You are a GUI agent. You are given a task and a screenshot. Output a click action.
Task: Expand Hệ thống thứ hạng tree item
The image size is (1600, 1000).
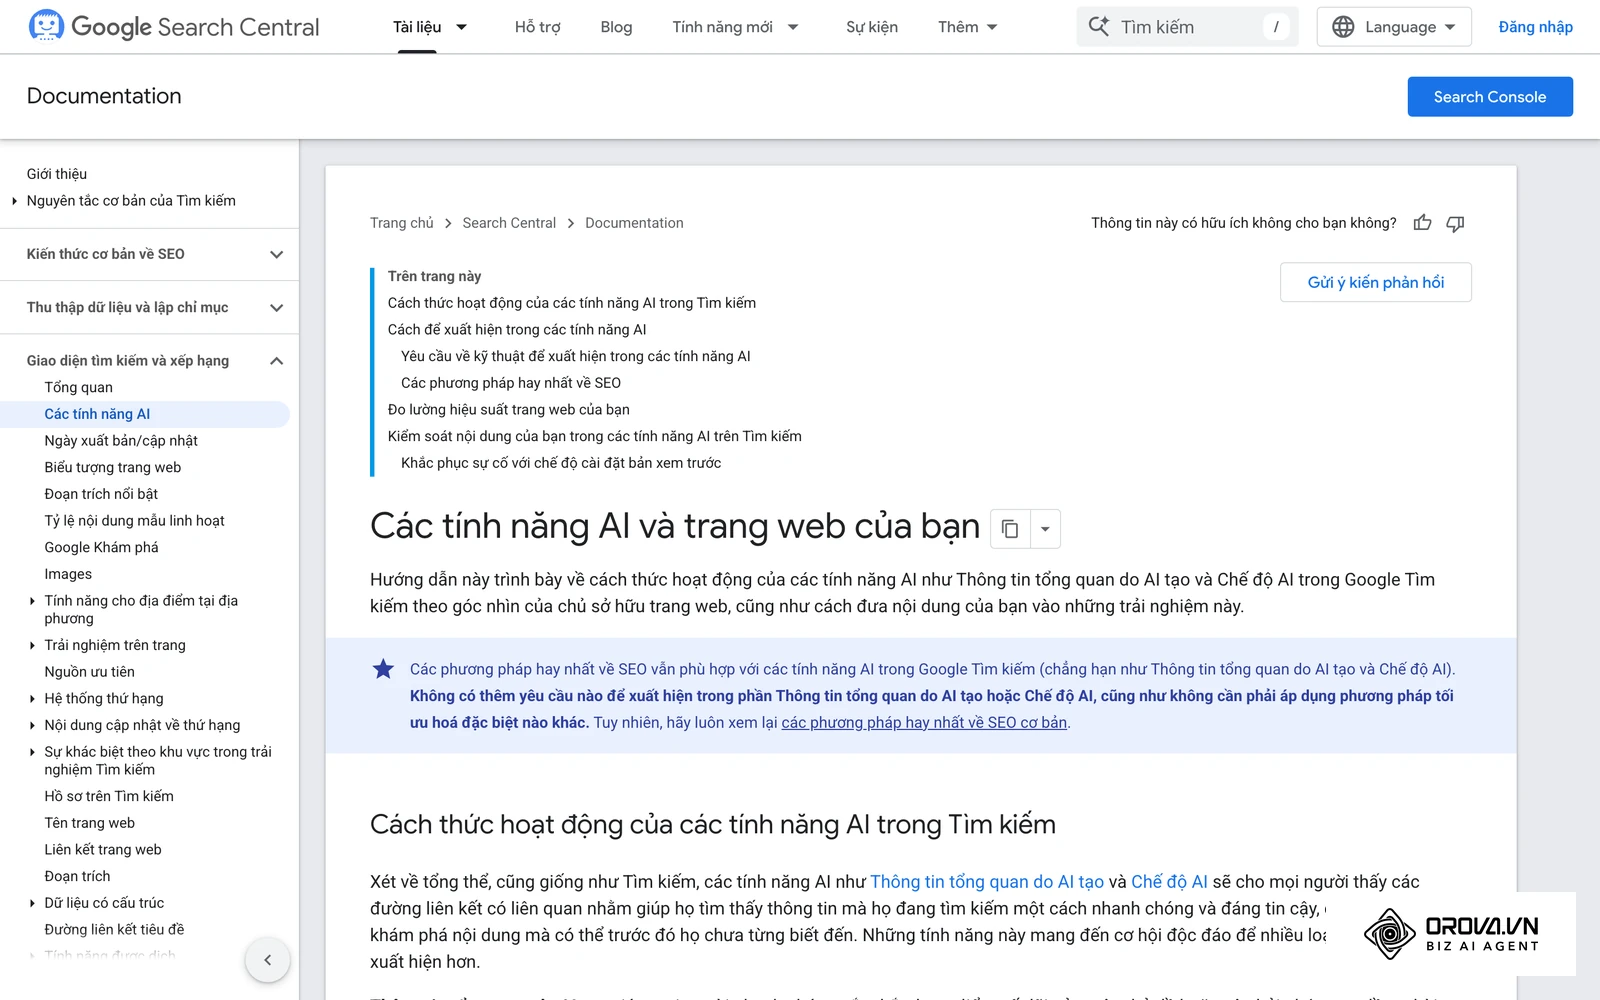coord(33,698)
